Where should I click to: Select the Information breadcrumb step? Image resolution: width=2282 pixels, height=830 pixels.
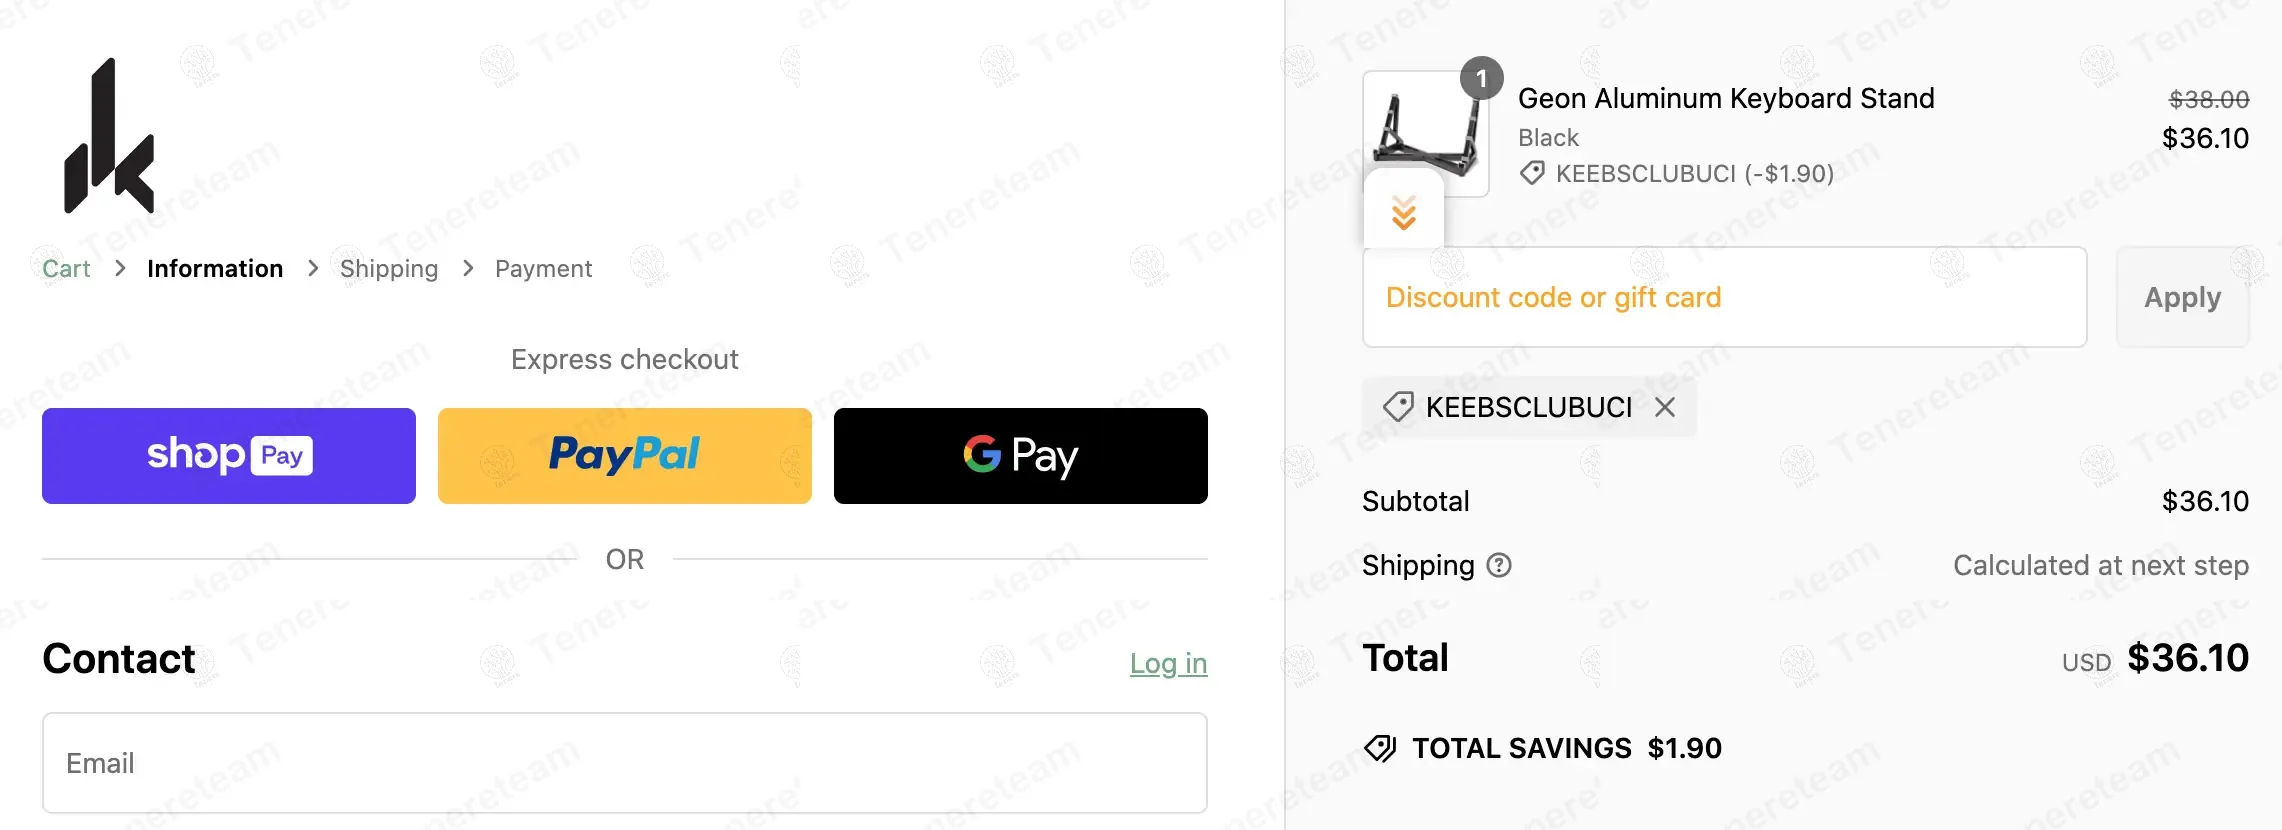(x=215, y=269)
